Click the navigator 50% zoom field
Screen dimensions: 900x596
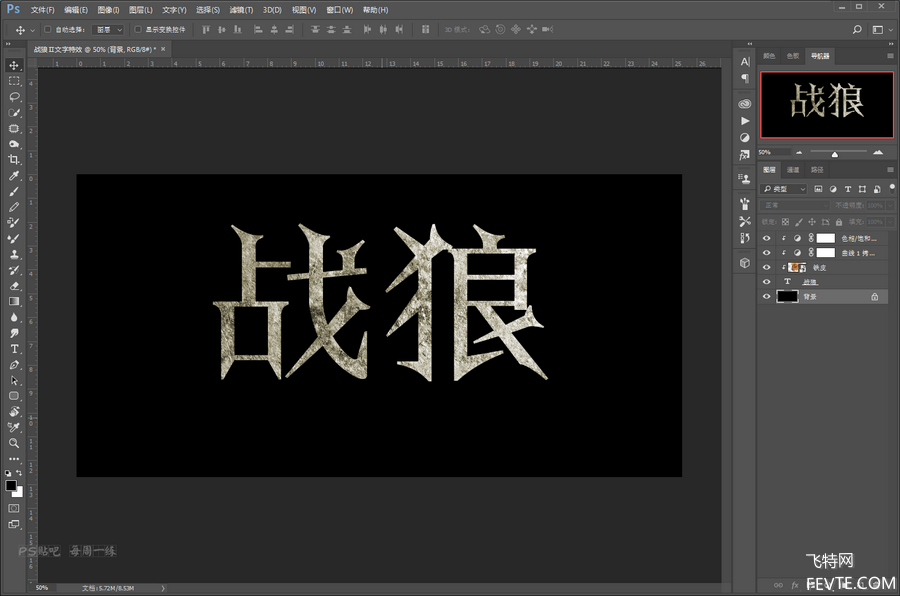click(773, 152)
